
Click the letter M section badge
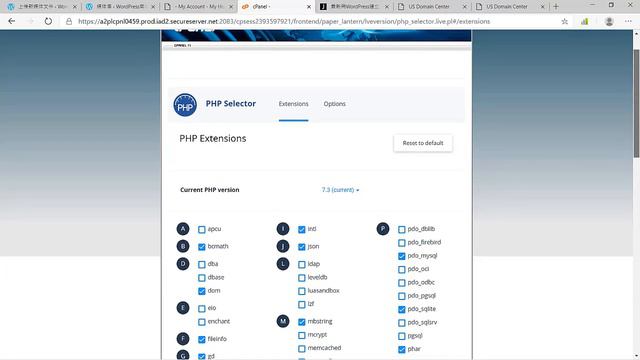[283, 321]
